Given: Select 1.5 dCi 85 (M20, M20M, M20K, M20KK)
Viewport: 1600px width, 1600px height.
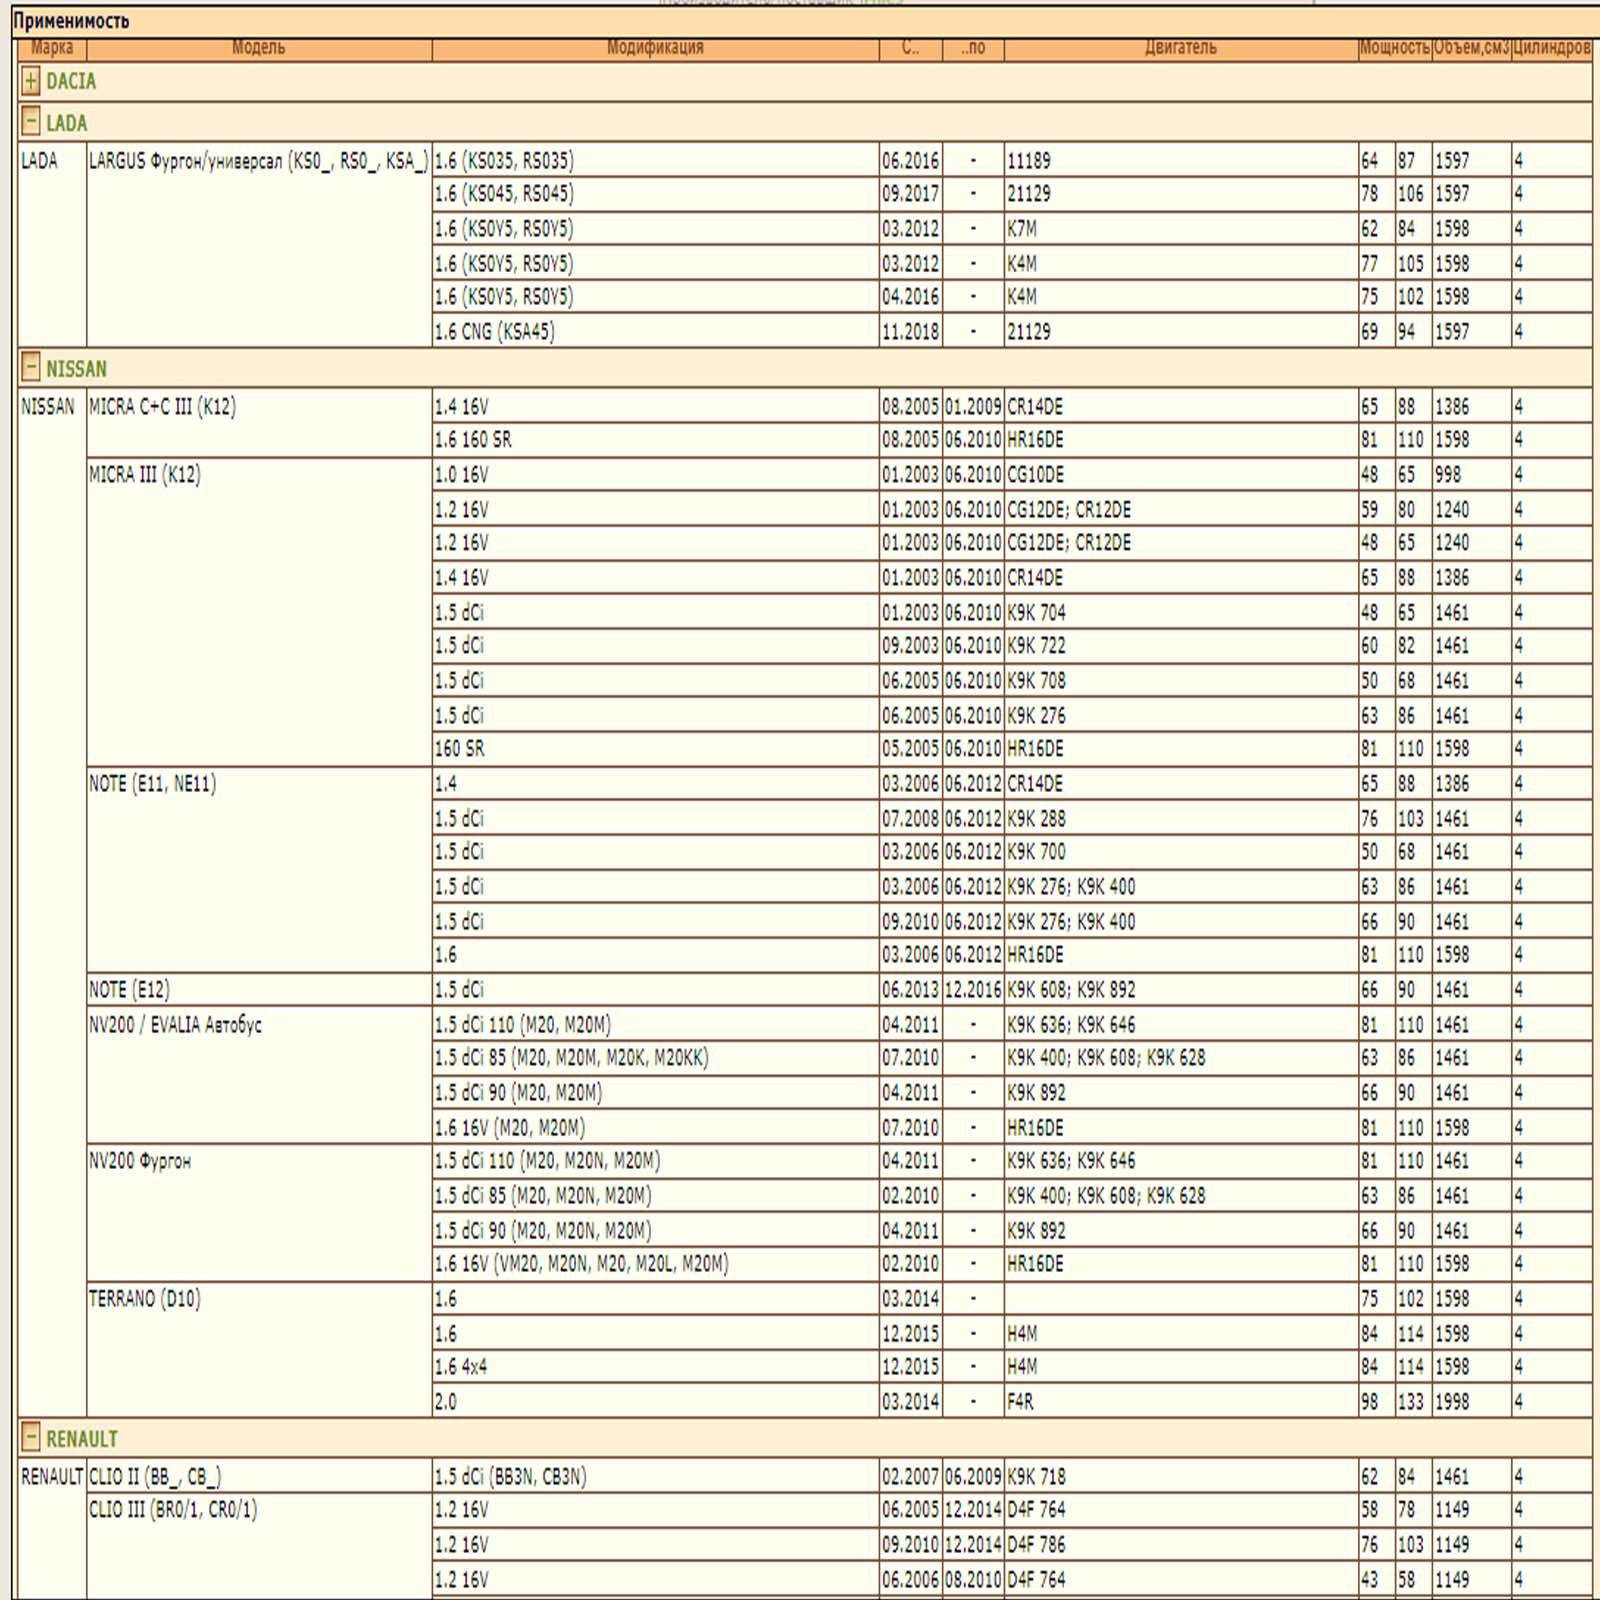Looking at the screenshot, I should (x=571, y=1058).
